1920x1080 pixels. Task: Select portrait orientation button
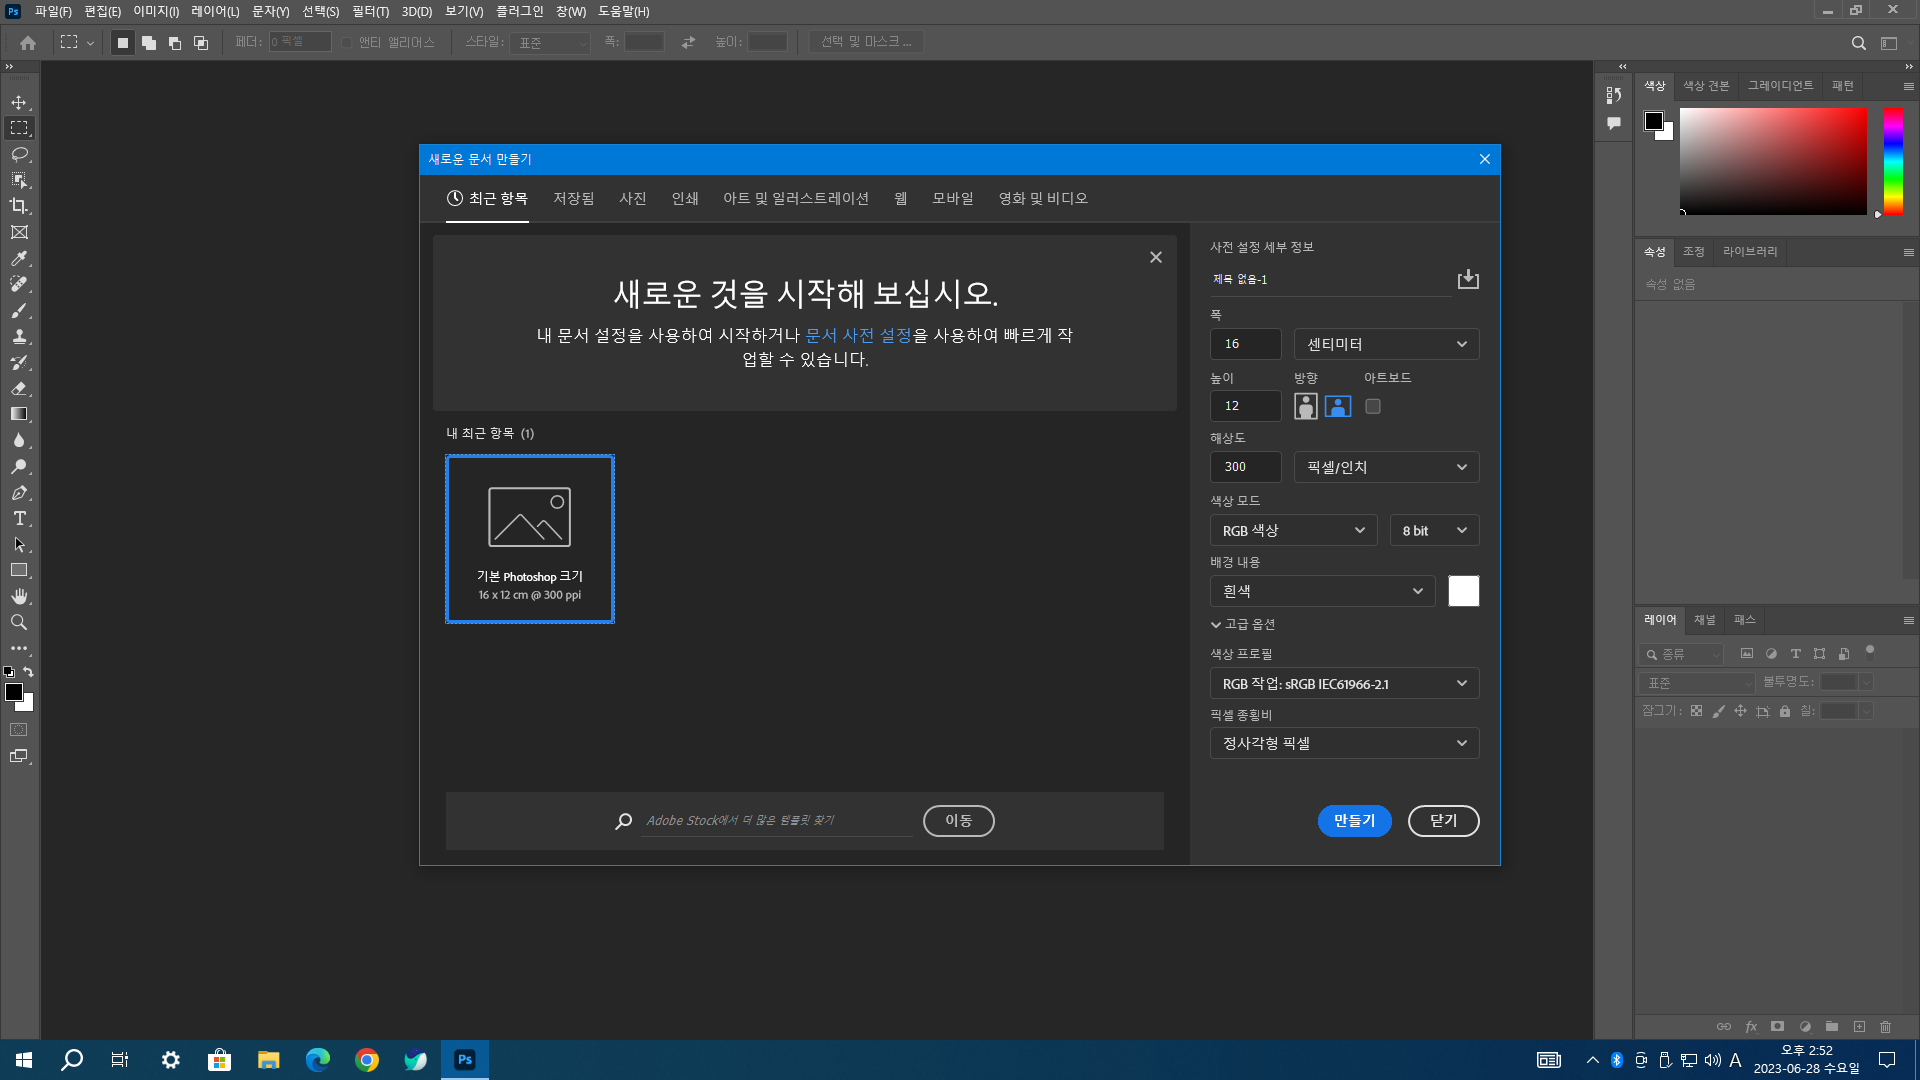pyautogui.click(x=1305, y=406)
